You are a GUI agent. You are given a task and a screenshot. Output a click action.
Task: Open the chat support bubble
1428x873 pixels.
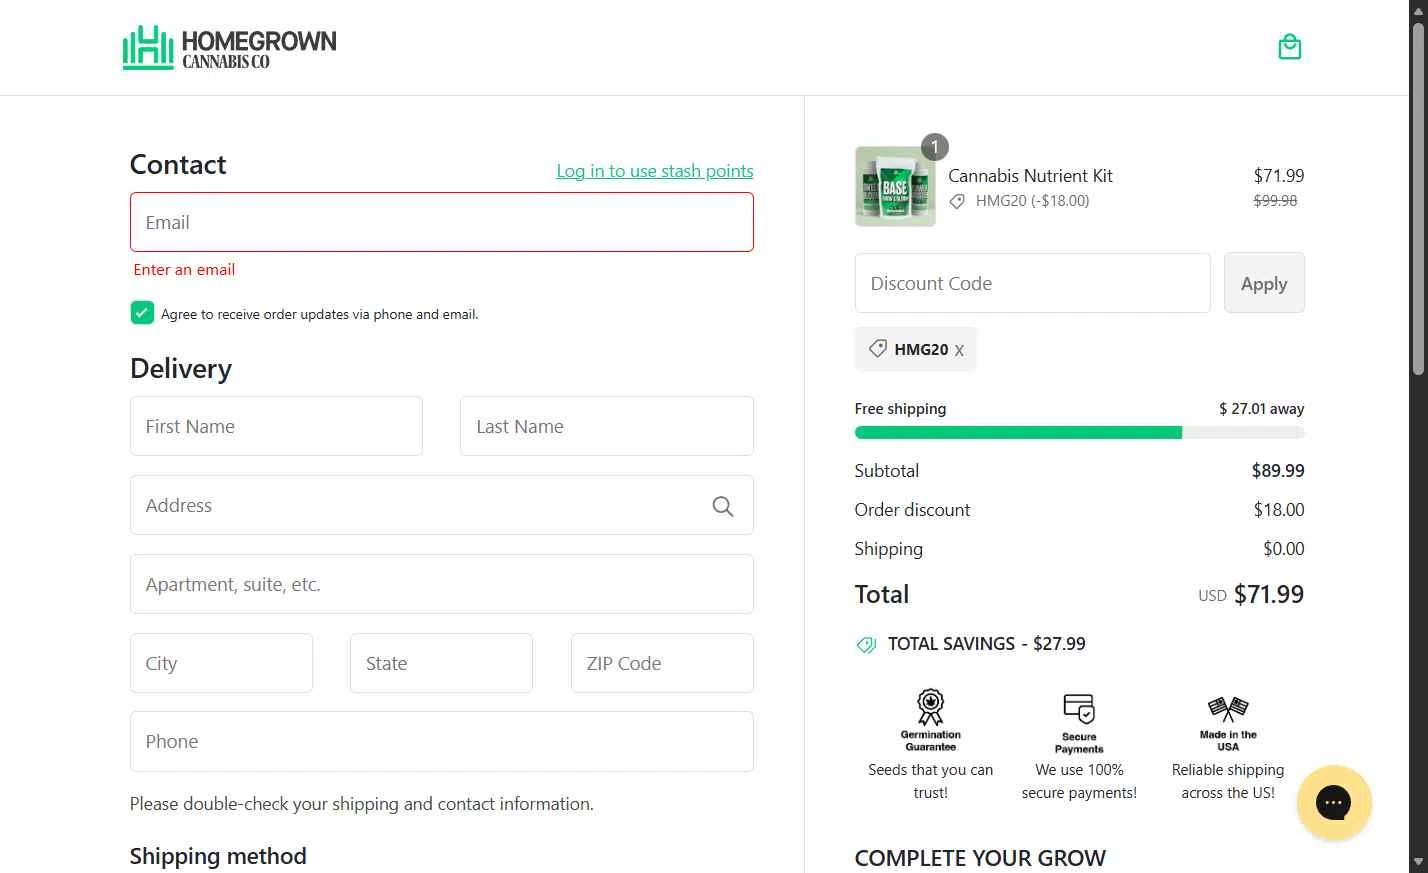tap(1334, 802)
